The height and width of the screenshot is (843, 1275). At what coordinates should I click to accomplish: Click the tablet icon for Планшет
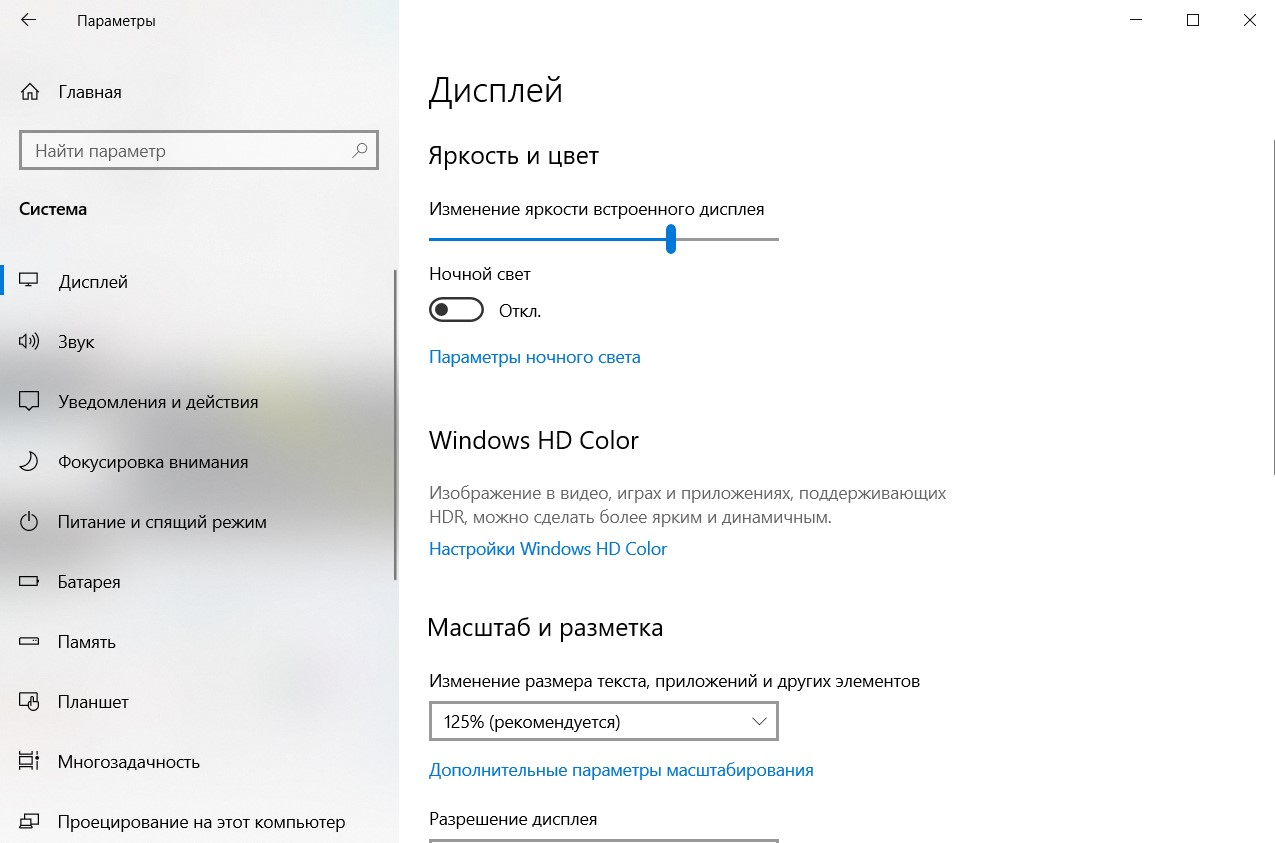(x=29, y=701)
